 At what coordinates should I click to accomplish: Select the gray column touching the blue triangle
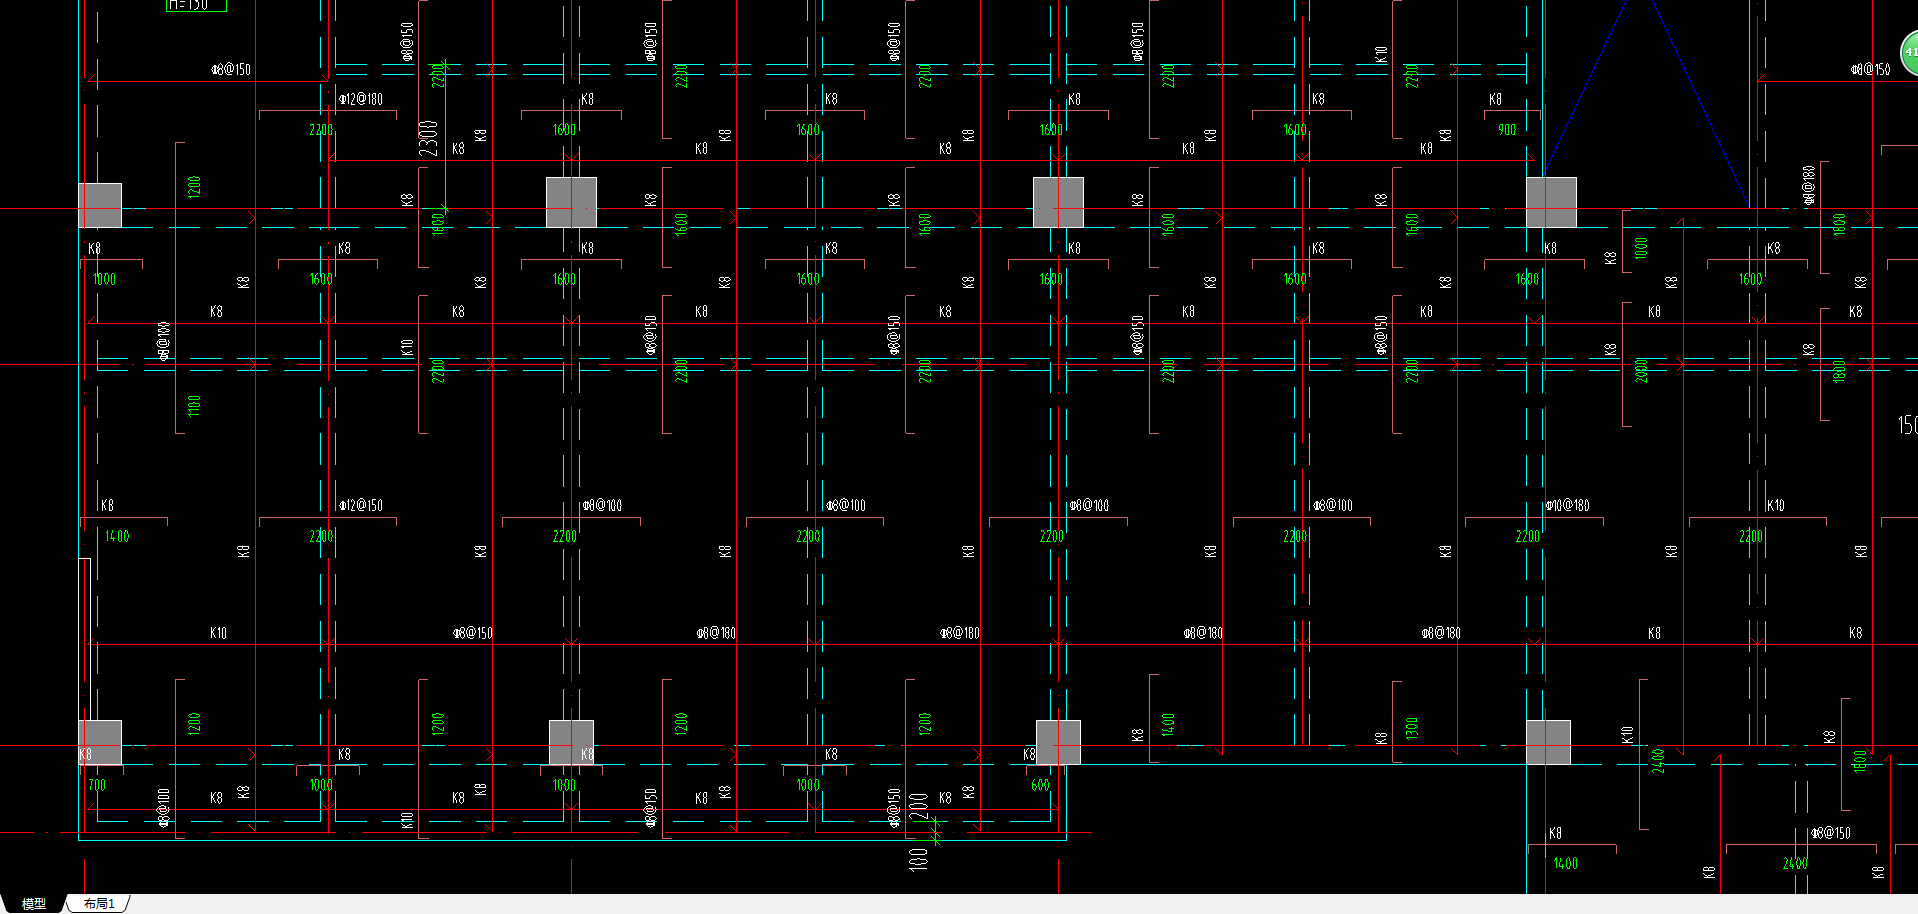pos(1551,202)
